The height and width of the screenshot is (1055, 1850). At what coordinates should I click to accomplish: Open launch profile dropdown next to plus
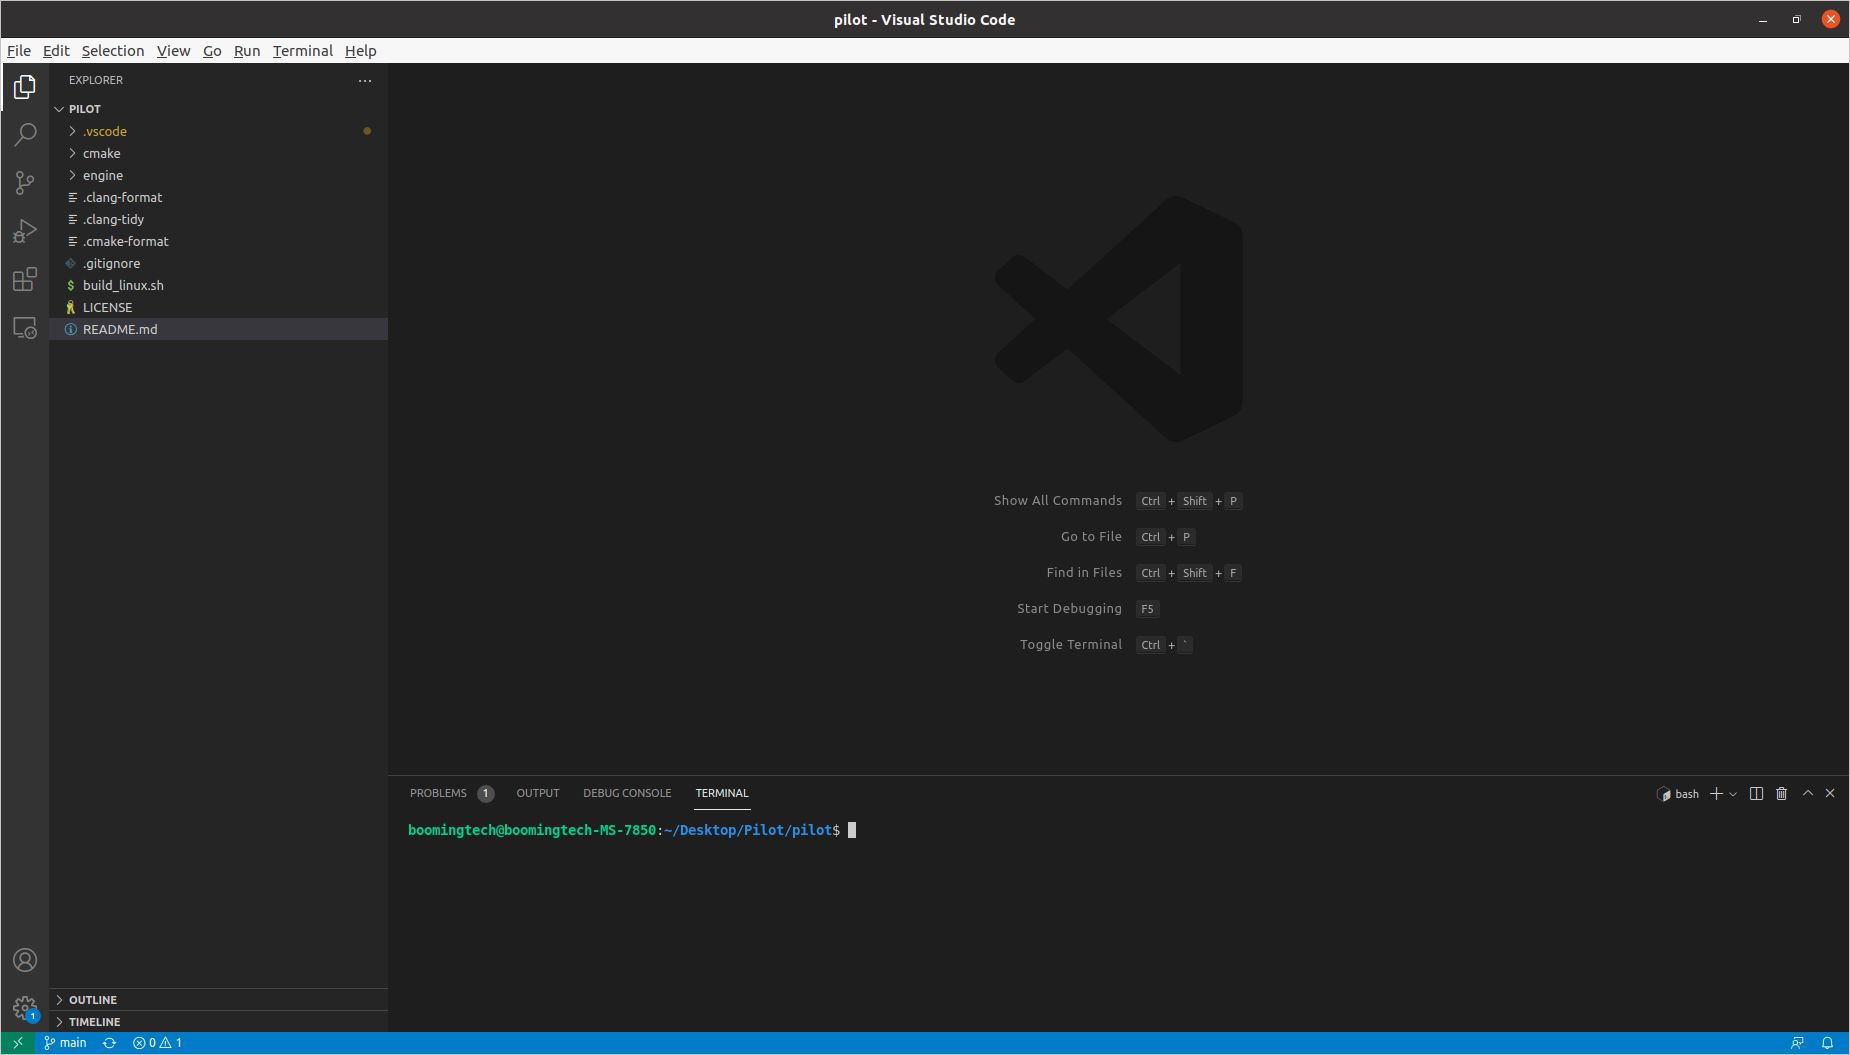tap(1733, 794)
